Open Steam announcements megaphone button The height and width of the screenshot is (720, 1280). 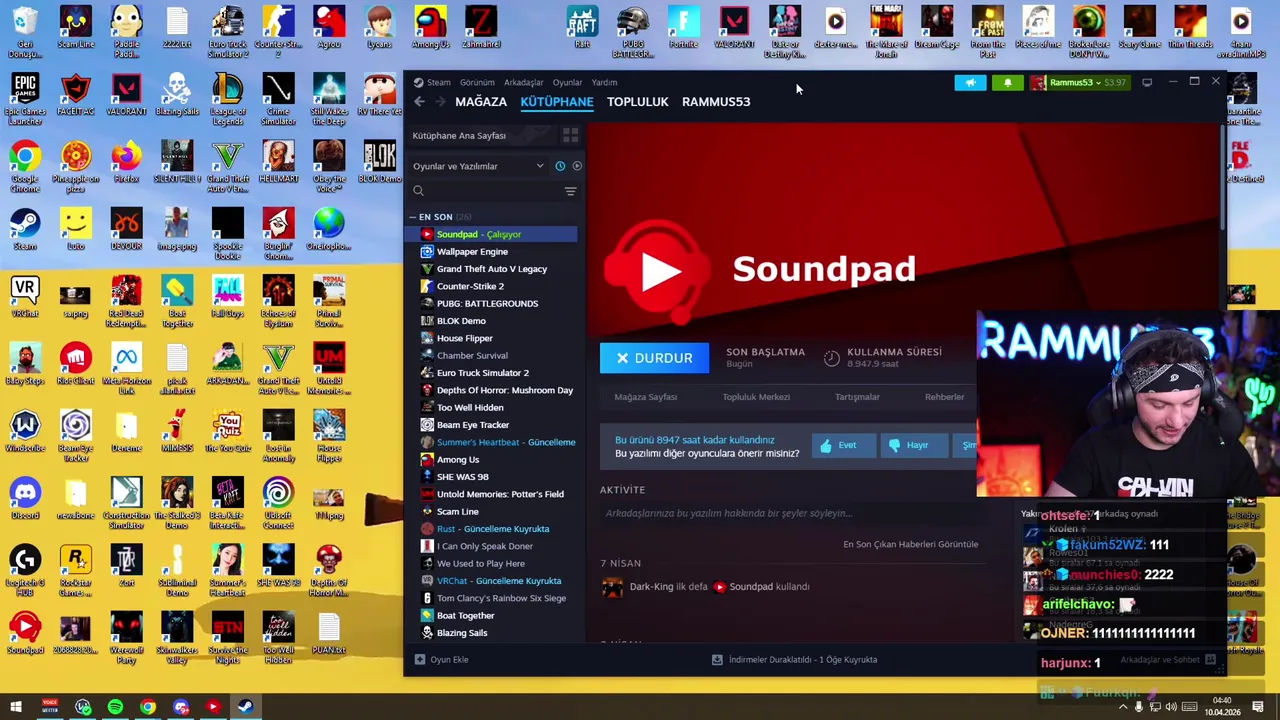point(970,83)
